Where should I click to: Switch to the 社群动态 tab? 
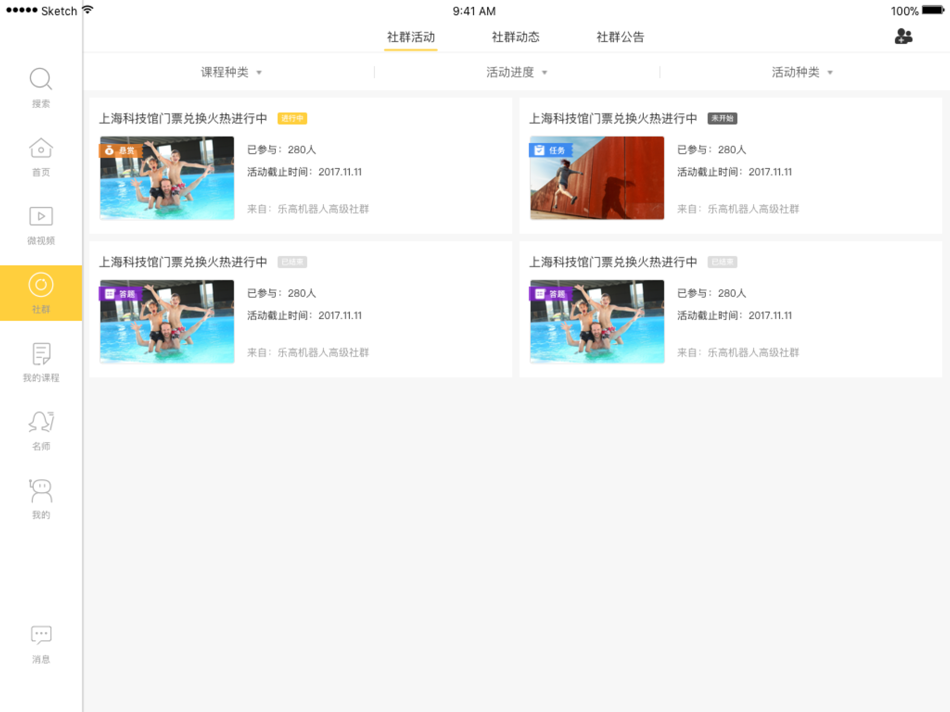(x=516, y=37)
